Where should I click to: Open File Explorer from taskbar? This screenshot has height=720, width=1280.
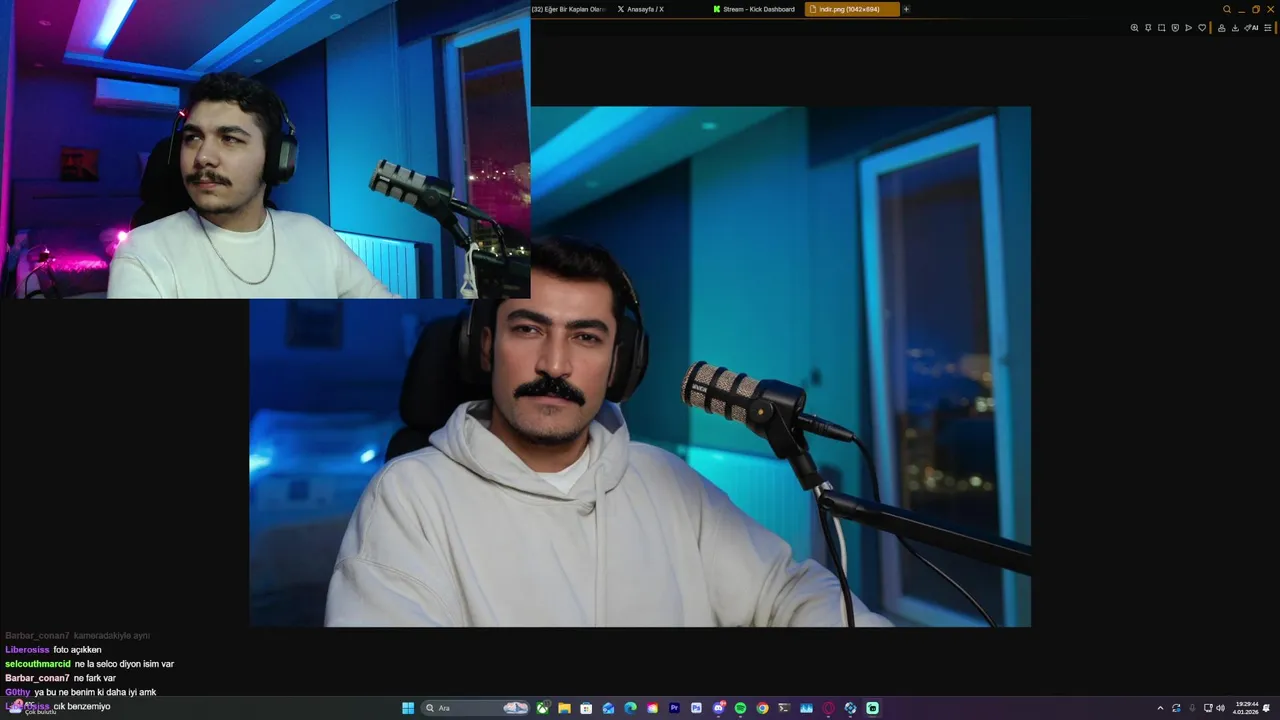[x=564, y=708]
